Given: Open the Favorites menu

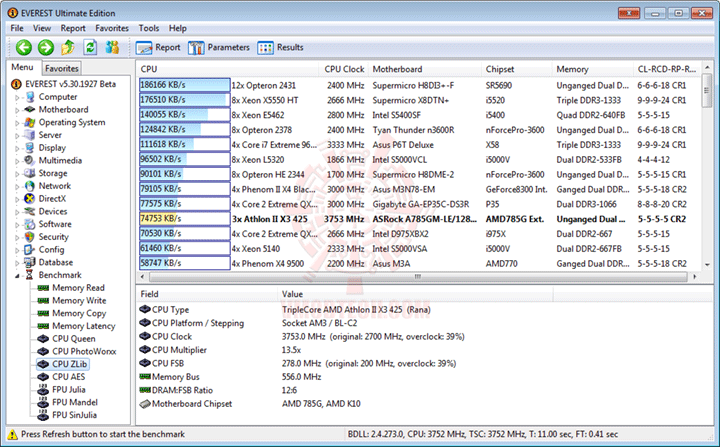Looking at the screenshot, I should (112, 28).
